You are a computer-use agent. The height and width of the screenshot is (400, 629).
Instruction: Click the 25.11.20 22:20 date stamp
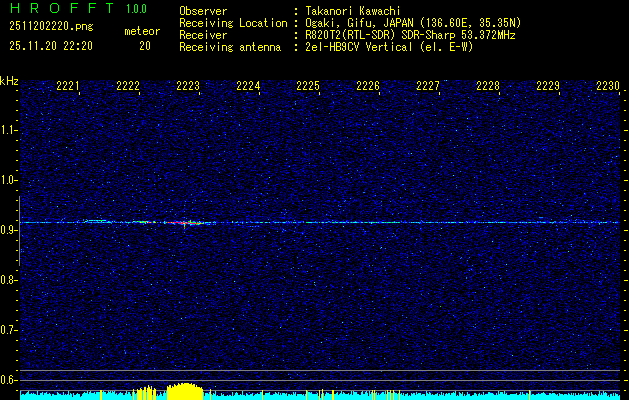point(50,46)
